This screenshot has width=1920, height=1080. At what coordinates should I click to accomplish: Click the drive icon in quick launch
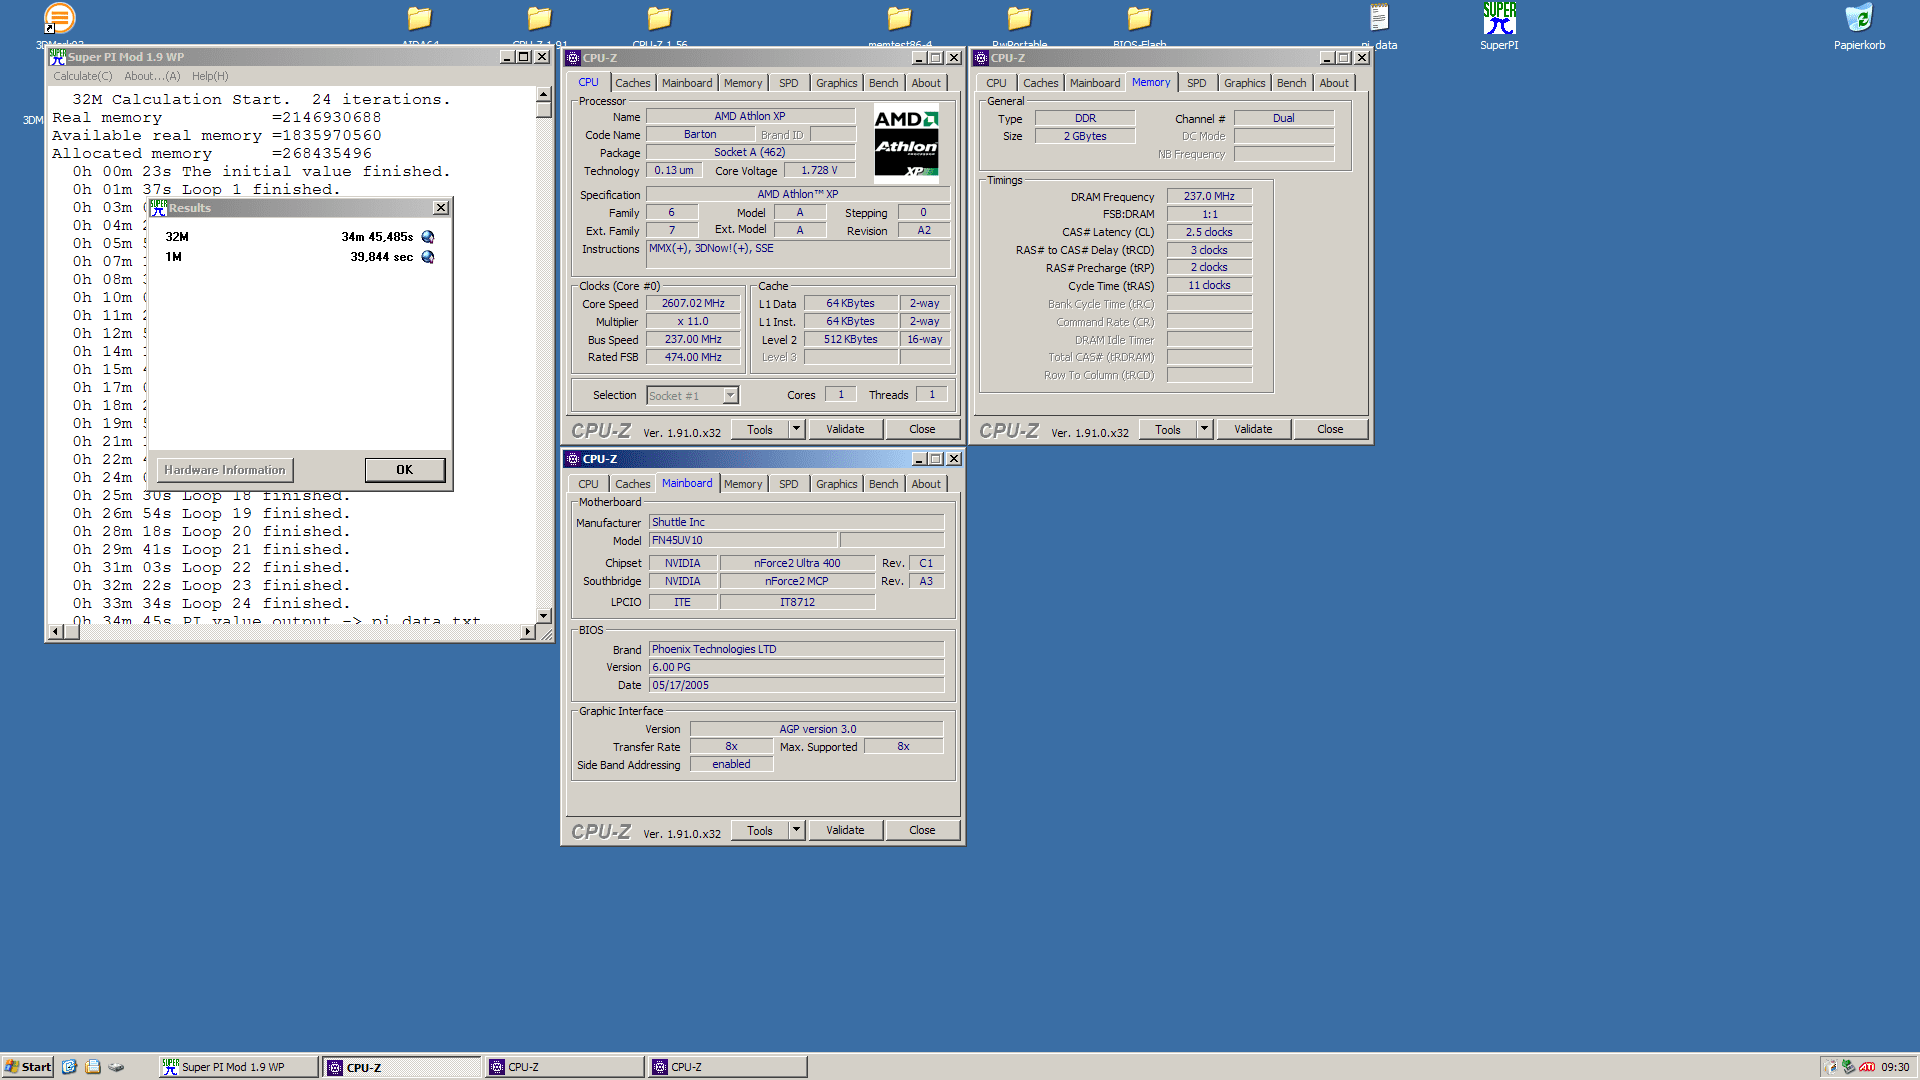(x=116, y=1067)
